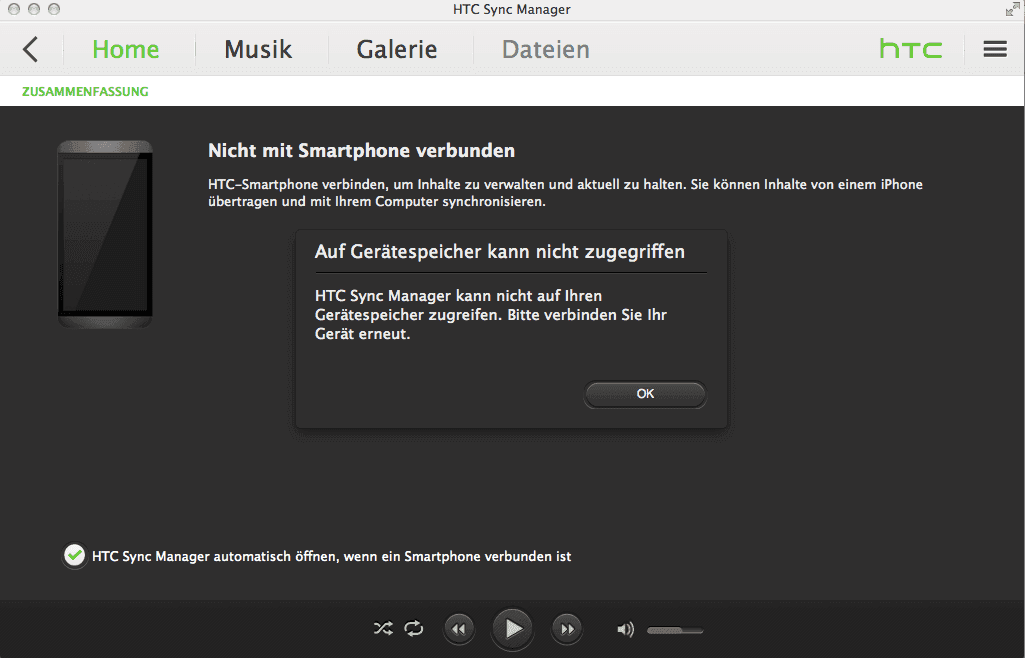Adjust the volume slider
The height and width of the screenshot is (658, 1025).
coord(675,631)
